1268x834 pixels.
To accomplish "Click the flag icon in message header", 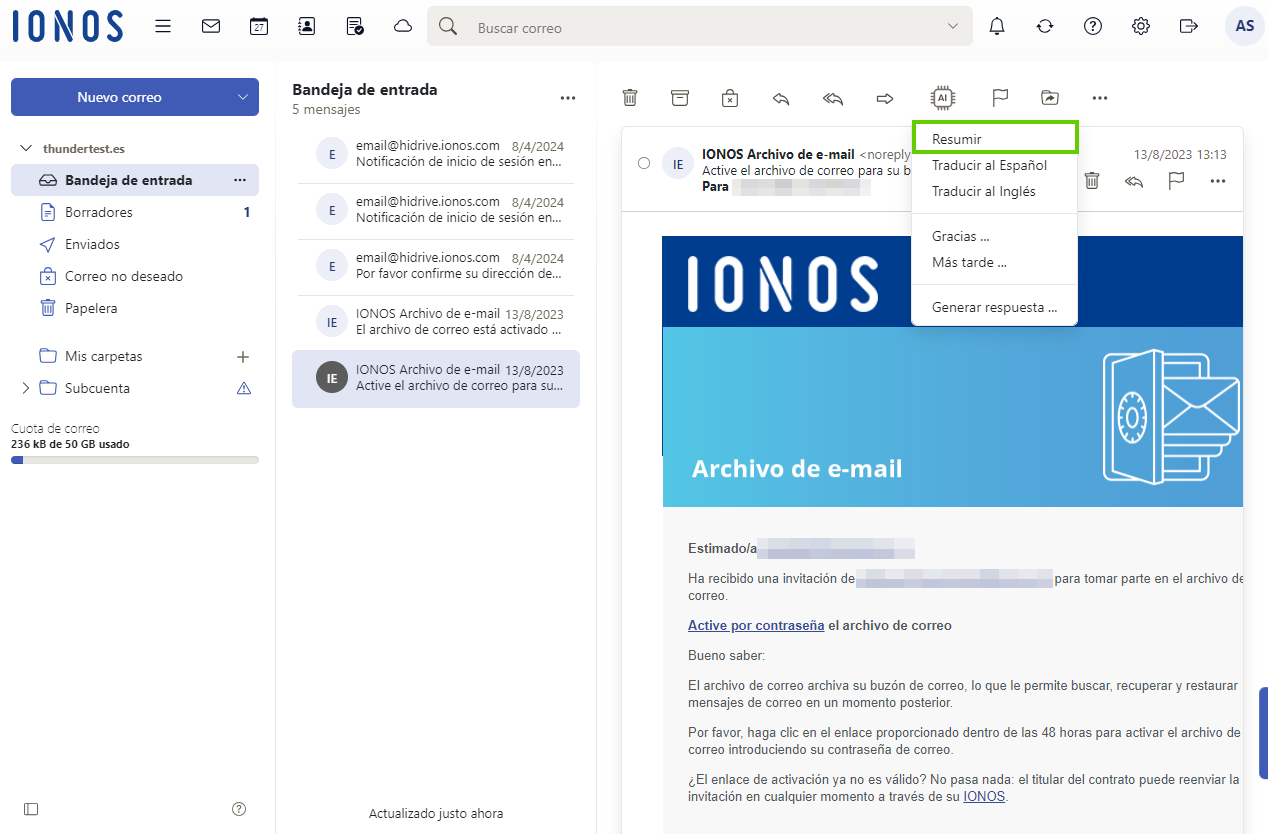I will 1176,181.
